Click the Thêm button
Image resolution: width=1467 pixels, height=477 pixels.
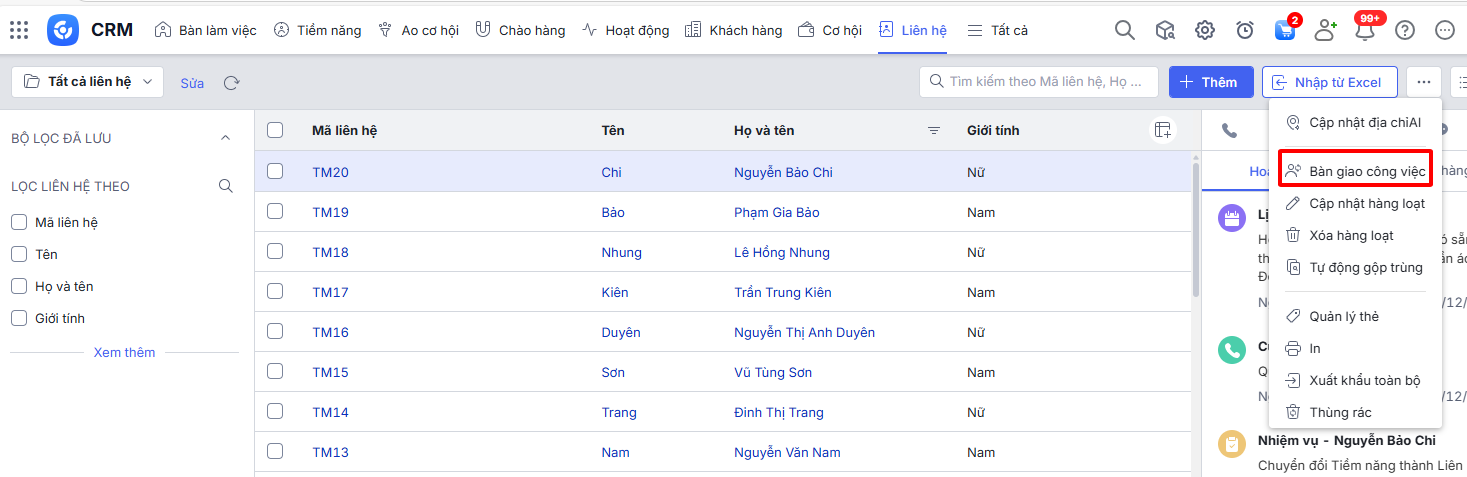[x=1210, y=82]
